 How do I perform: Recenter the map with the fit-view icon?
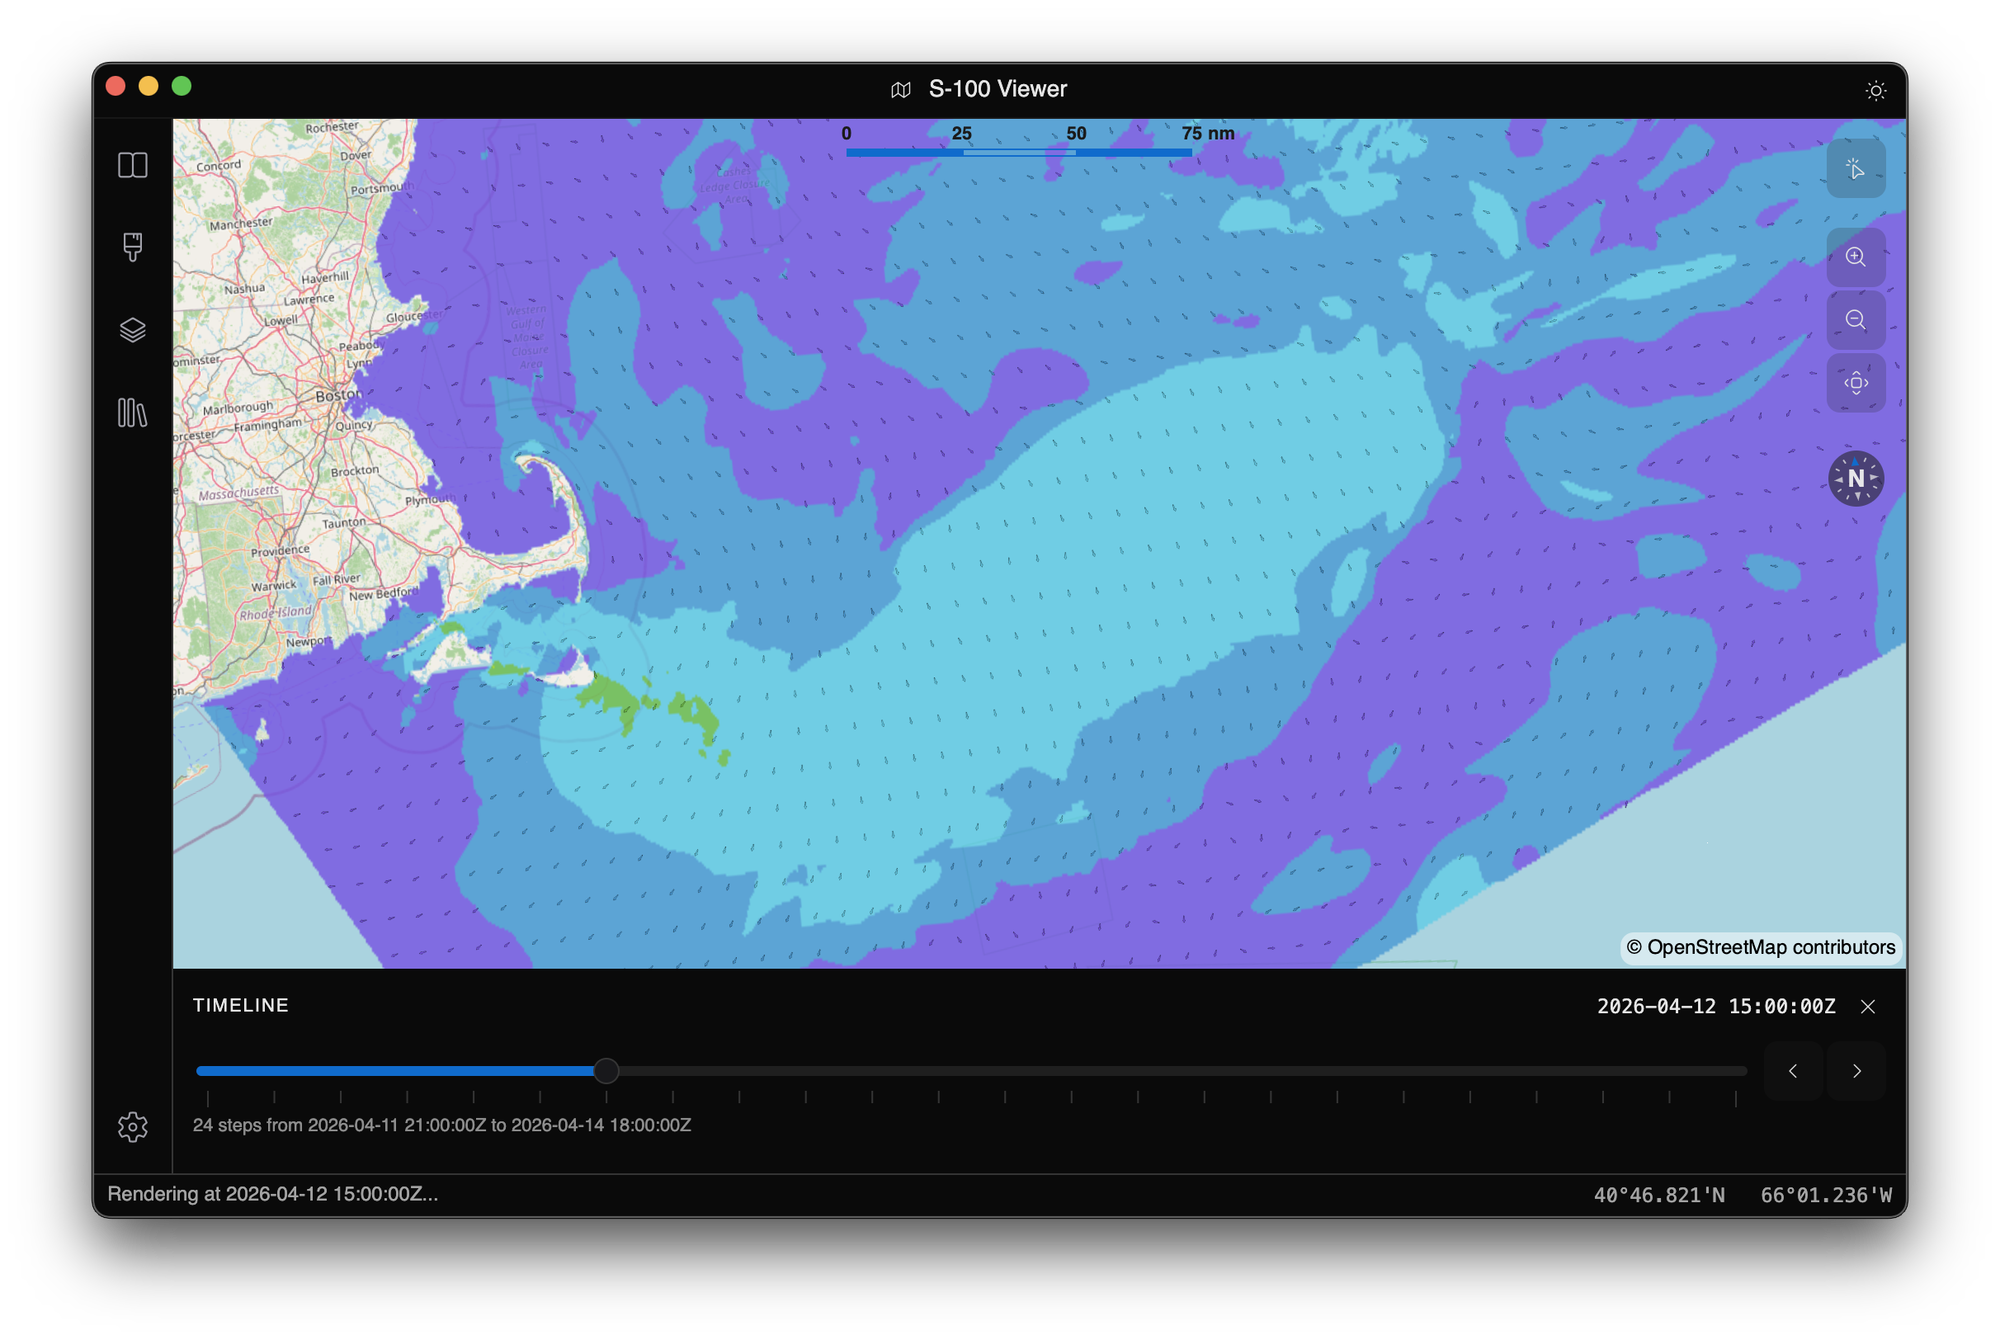(x=1856, y=383)
